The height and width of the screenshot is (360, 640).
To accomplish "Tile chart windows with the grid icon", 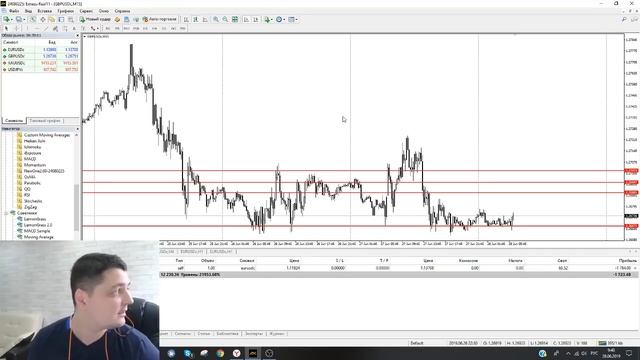I will click(235, 19).
